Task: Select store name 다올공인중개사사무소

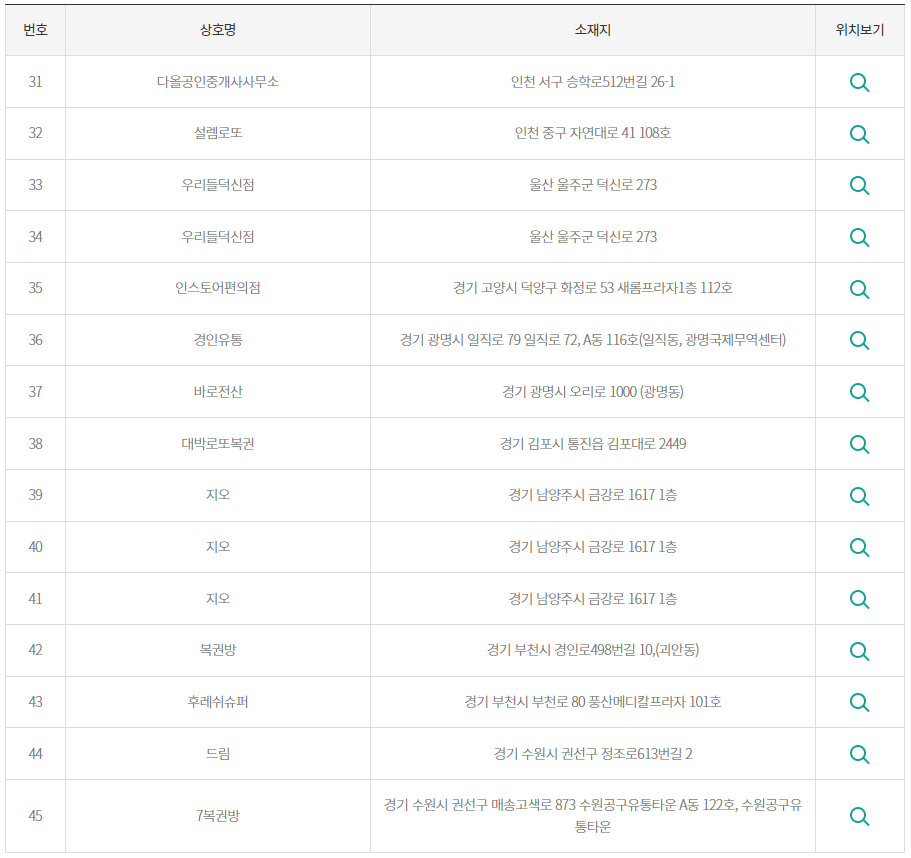Action: [218, 82]
